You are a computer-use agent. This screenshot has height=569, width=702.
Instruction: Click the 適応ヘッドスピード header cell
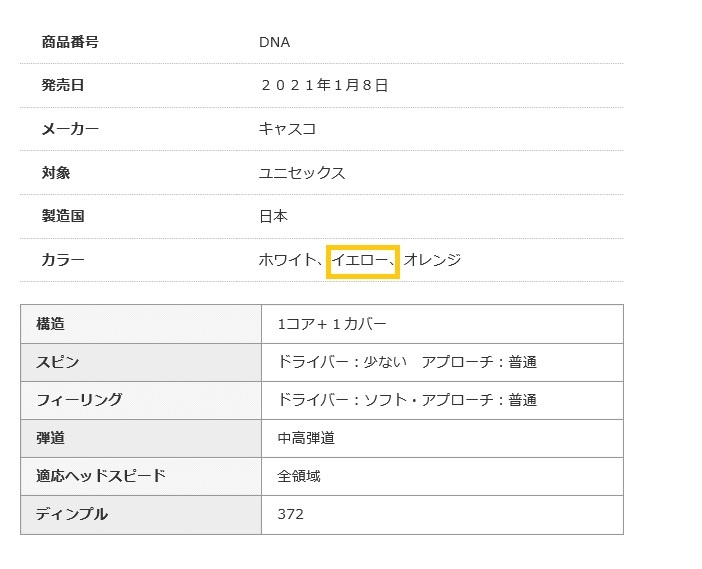click(100, 476)
